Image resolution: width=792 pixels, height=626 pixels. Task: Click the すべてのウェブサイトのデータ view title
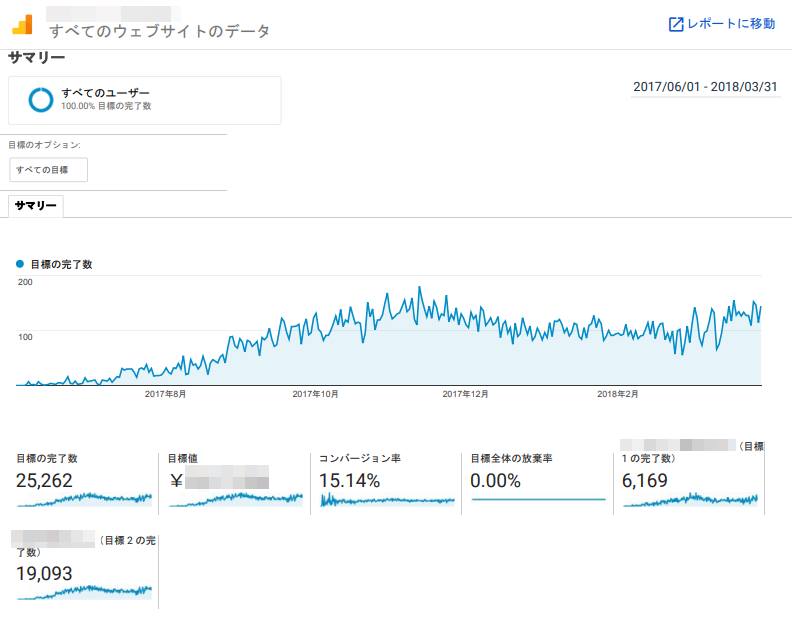159,31
